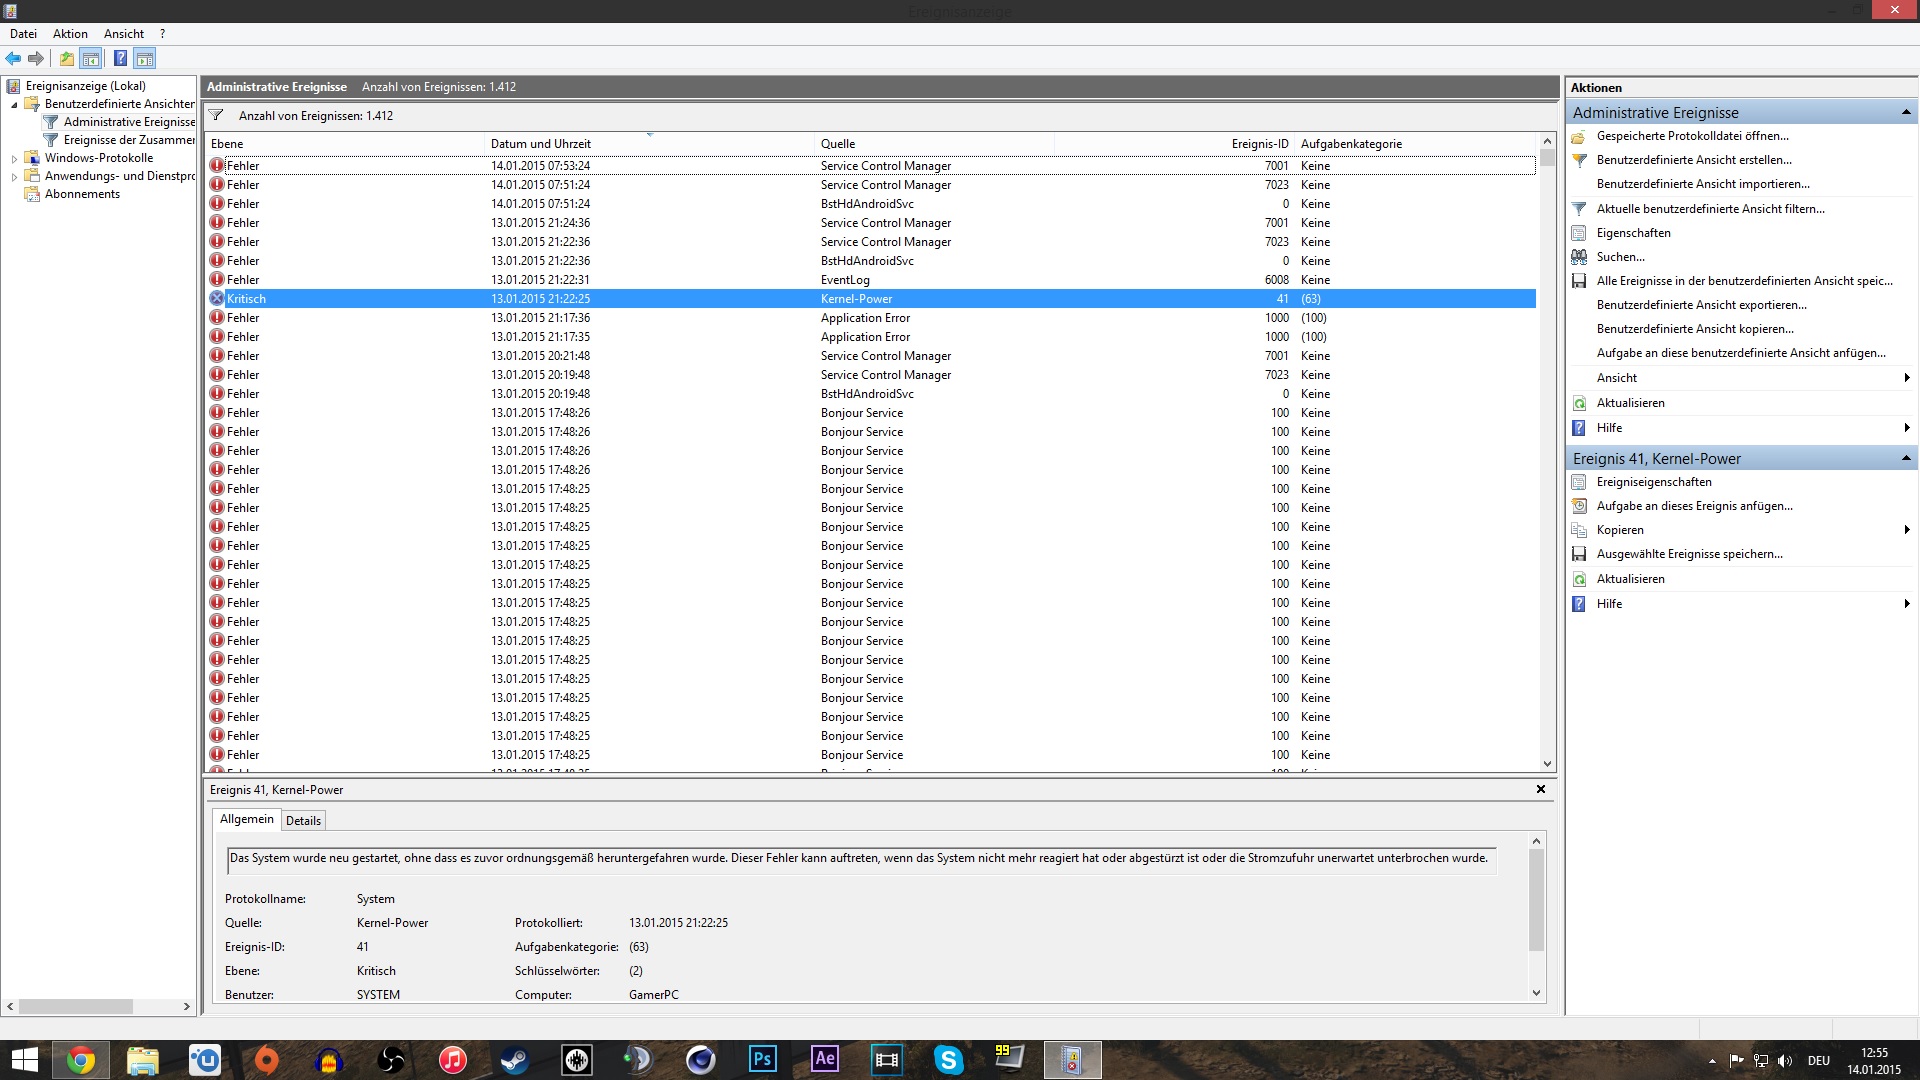Click the back arrow toolbar icon
The image size is (1920, 1080).
tap(13, 59)
